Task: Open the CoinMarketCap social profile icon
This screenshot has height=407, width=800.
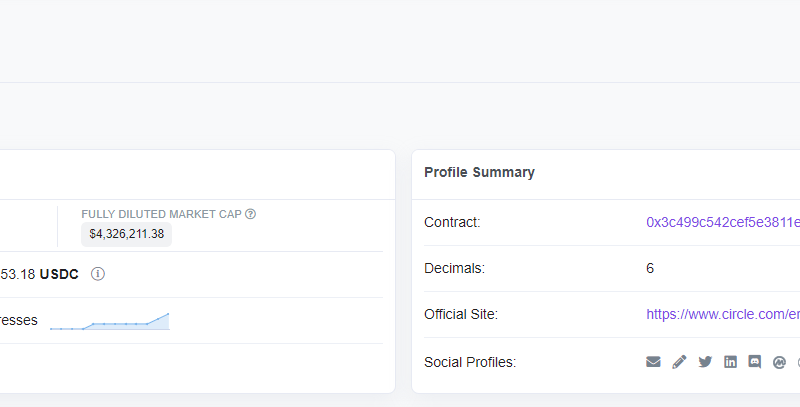Action: coord(780,362)
